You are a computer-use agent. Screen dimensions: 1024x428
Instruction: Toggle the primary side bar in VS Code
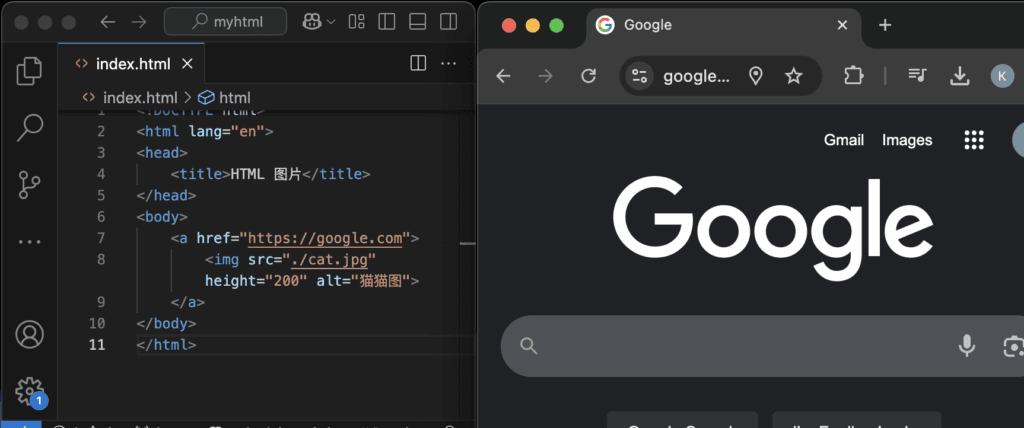click(x=387, y=22)
